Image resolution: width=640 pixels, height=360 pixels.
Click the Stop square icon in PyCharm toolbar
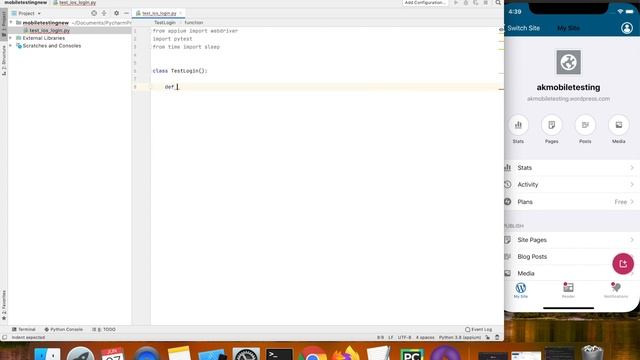486,2
